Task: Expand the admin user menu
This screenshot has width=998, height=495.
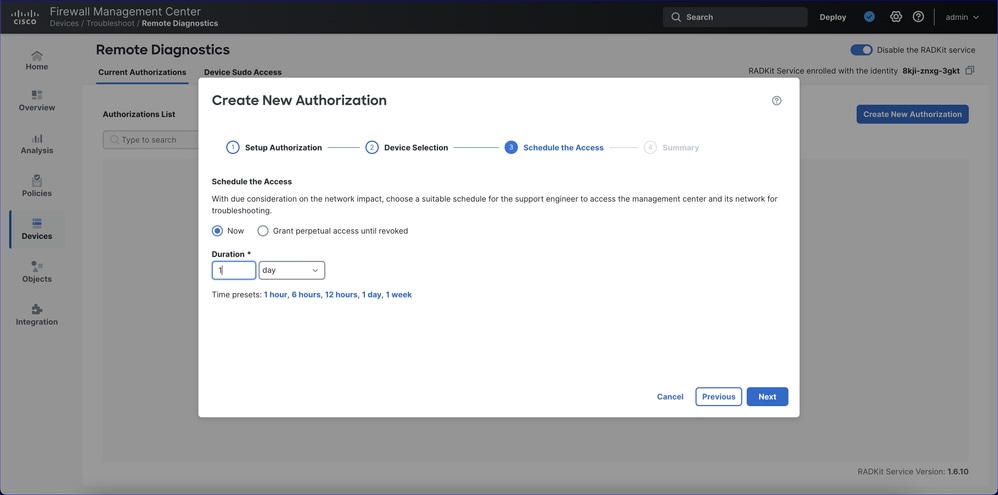Action: coord(962,17)
